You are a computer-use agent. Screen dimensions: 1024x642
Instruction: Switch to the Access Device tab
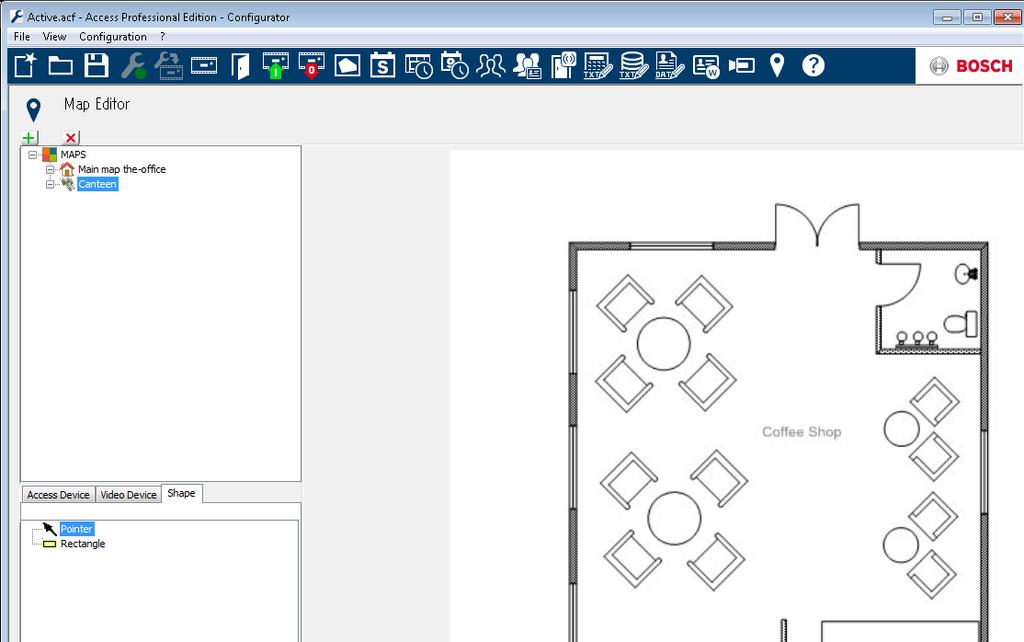pyautogui.click(x=58, y=495)
